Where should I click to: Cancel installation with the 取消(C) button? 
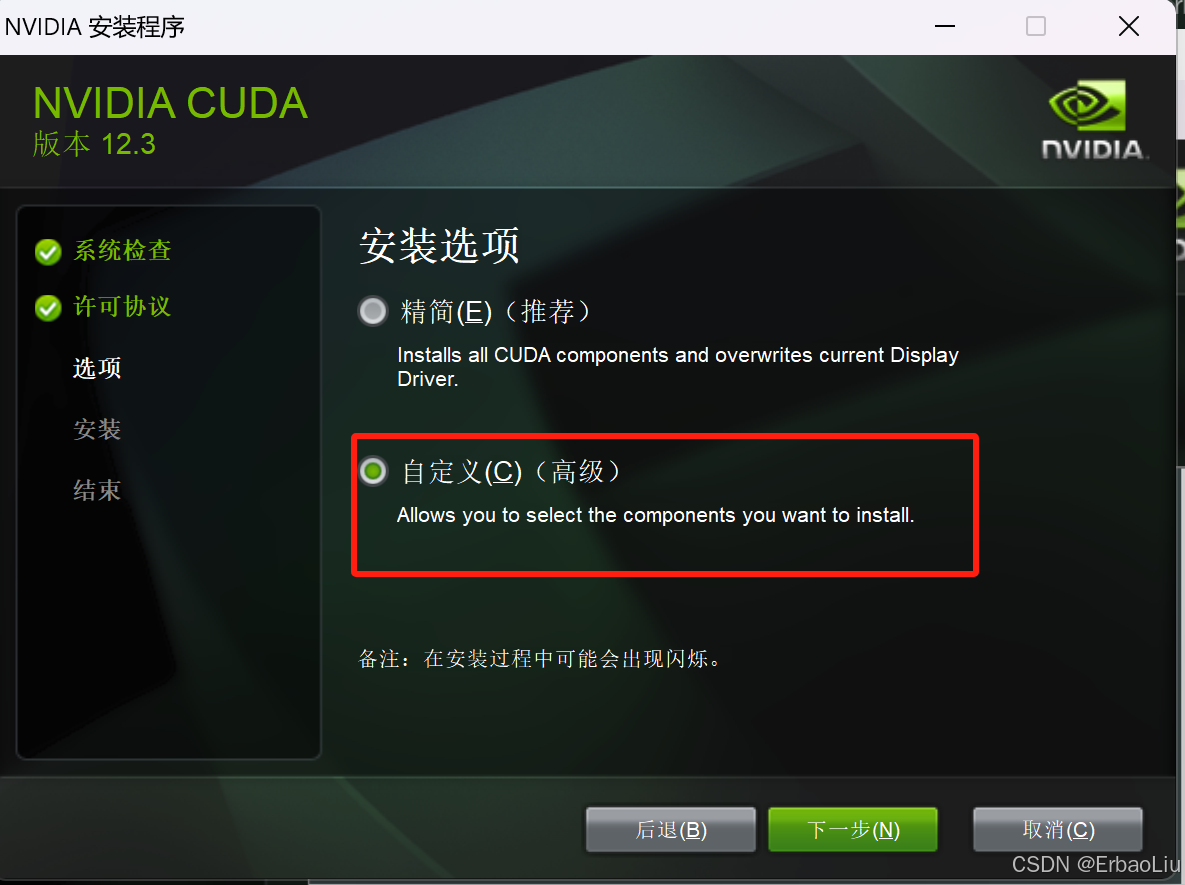(x=1058, y=830)
